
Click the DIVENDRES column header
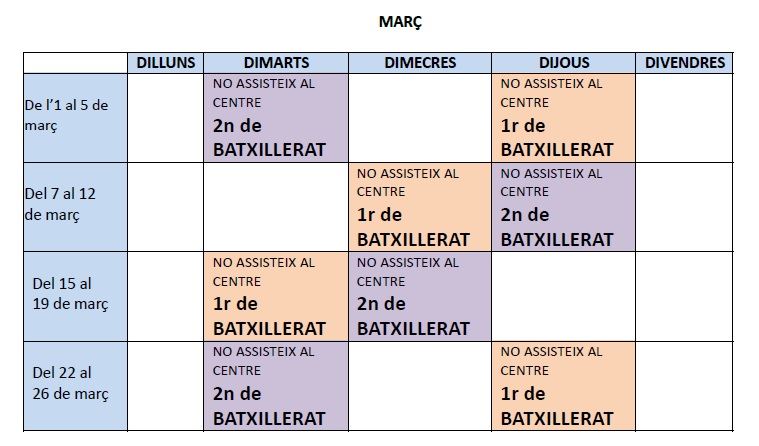pyautogui.click(x=685, y=62)
